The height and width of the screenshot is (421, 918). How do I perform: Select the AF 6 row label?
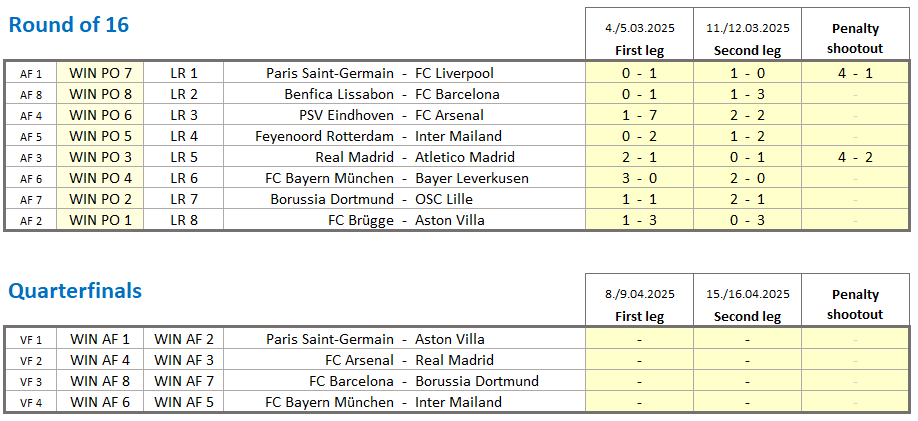(31, 179)
